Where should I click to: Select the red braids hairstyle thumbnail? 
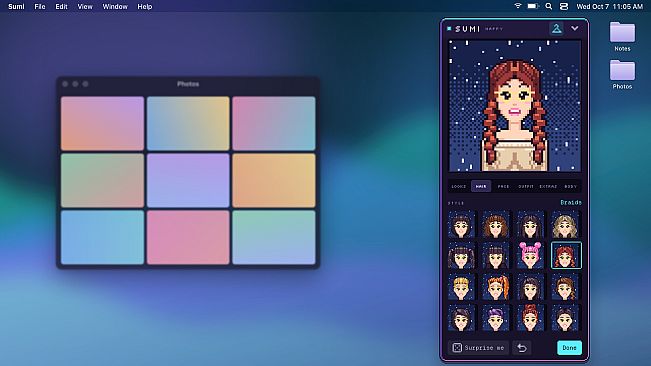point(566,255)
